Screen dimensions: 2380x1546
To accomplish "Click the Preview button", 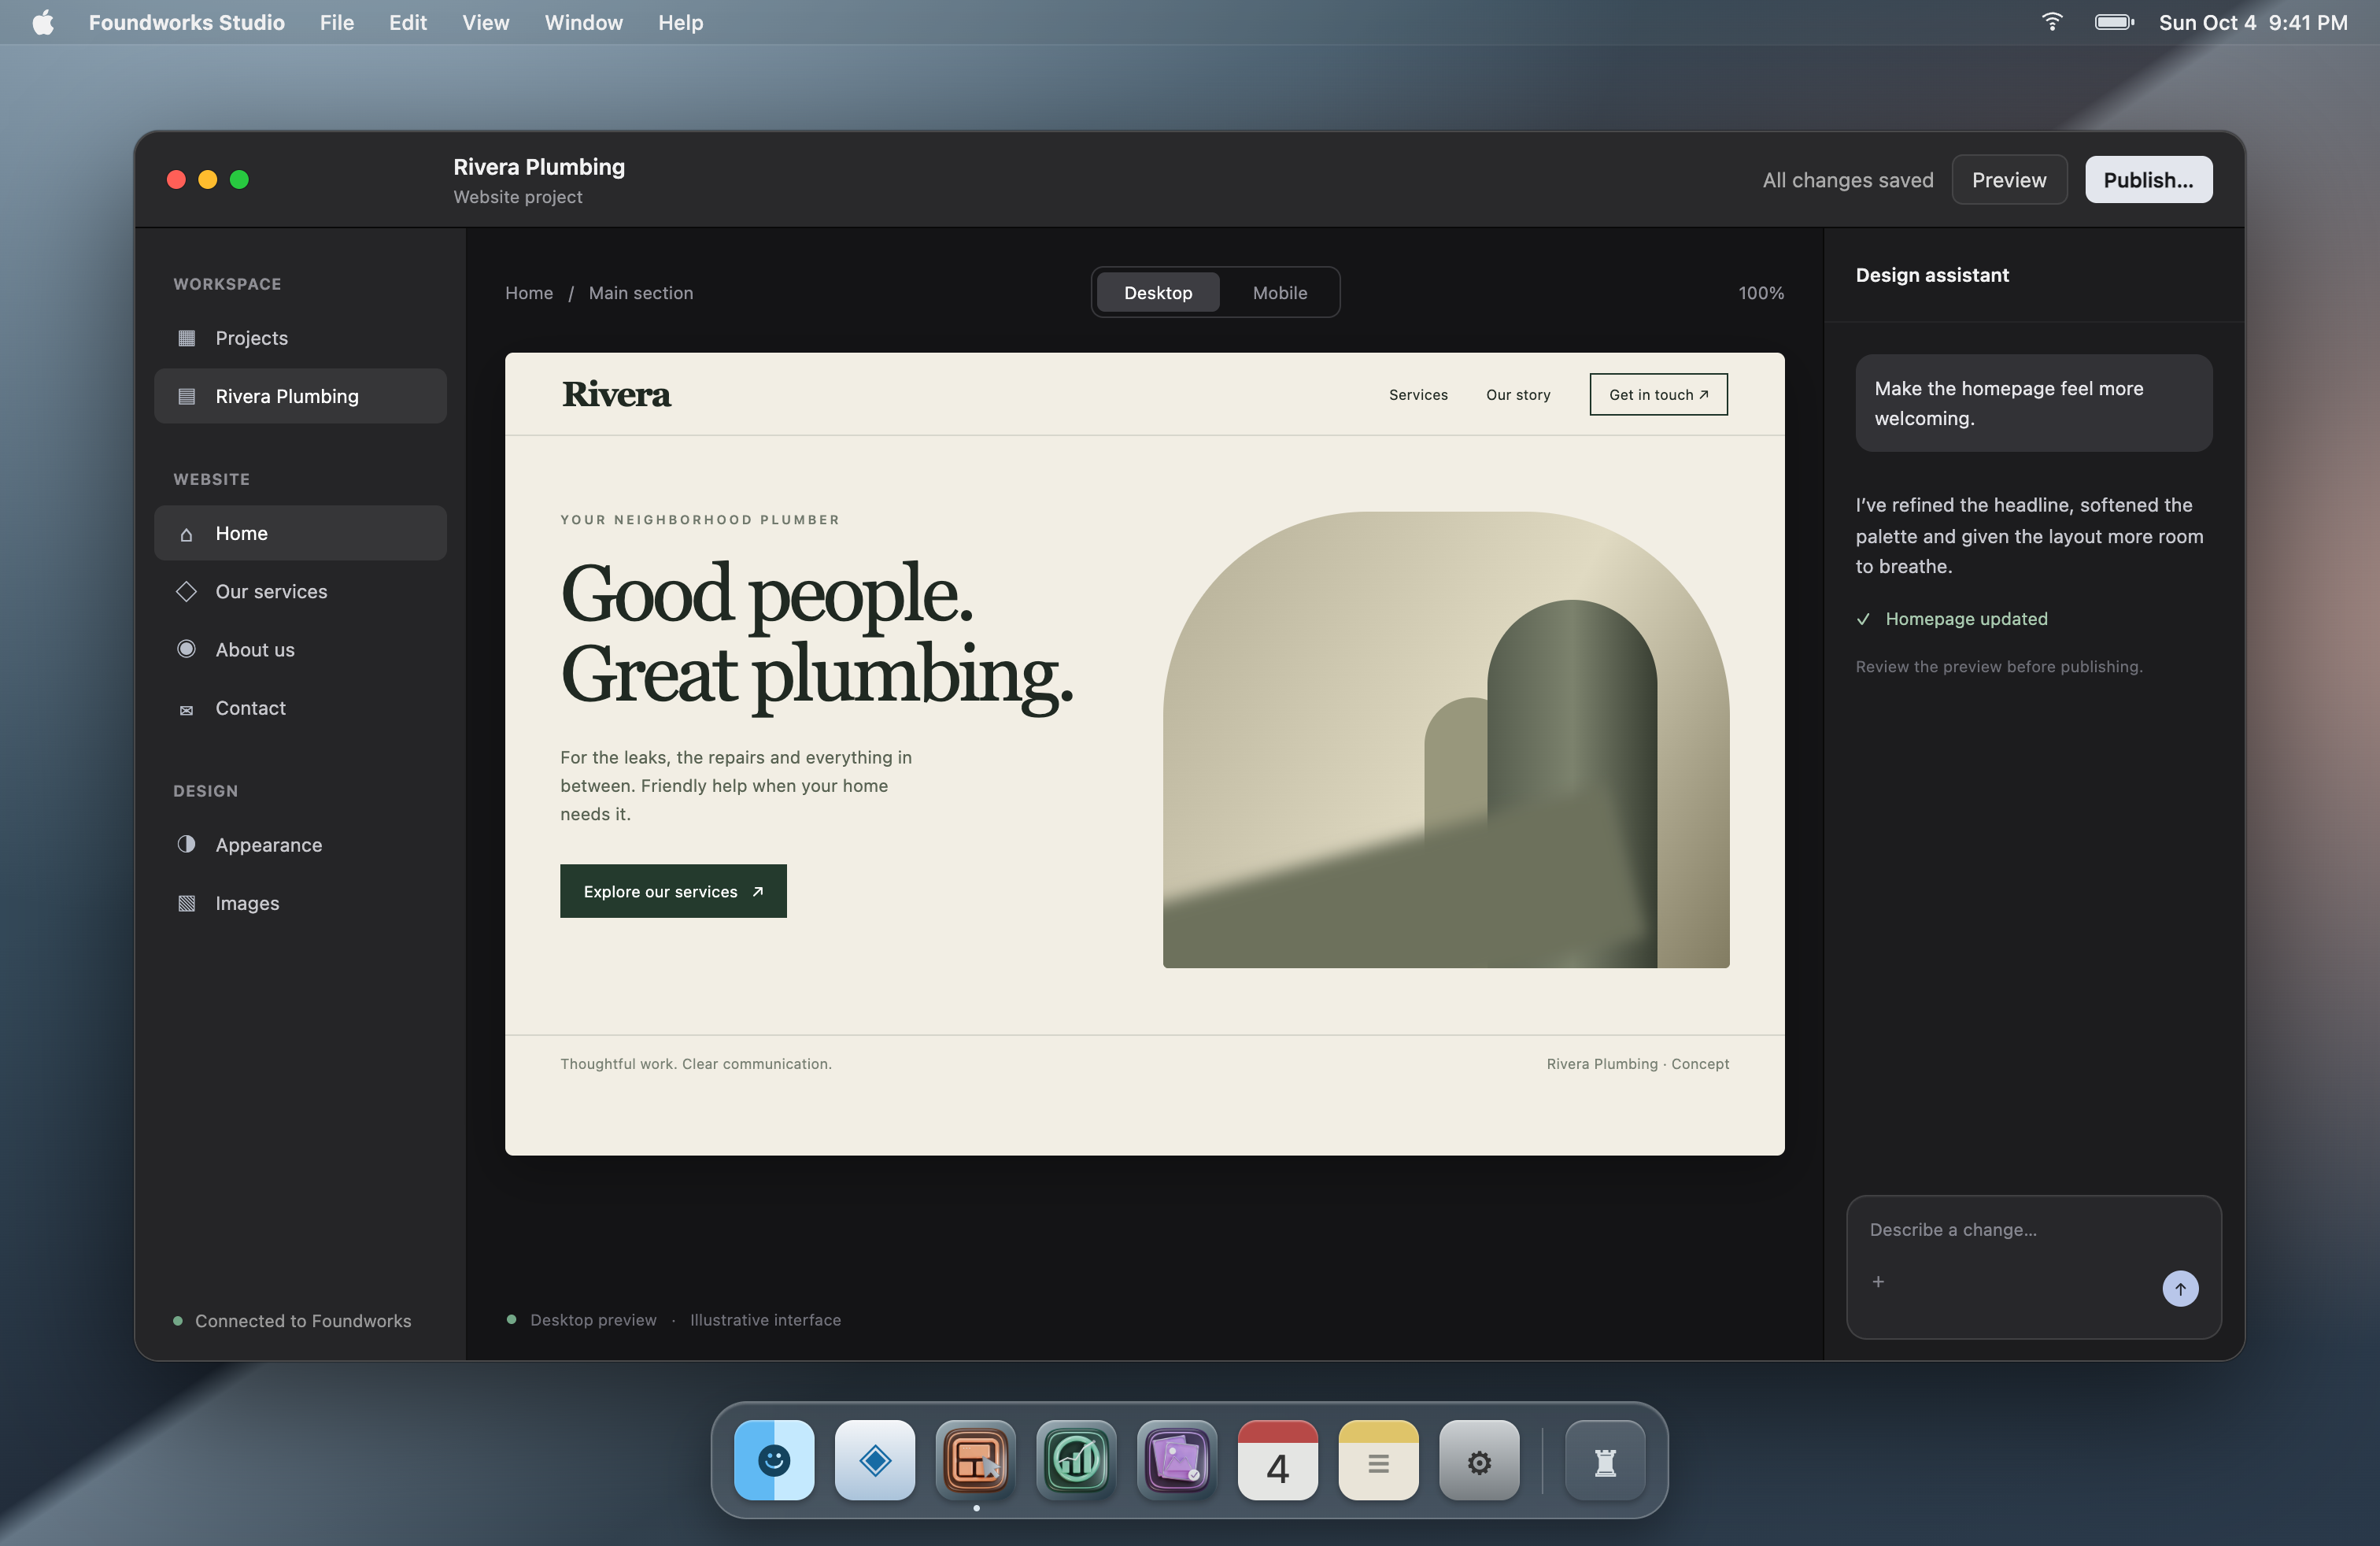I will pos(2009,180).
